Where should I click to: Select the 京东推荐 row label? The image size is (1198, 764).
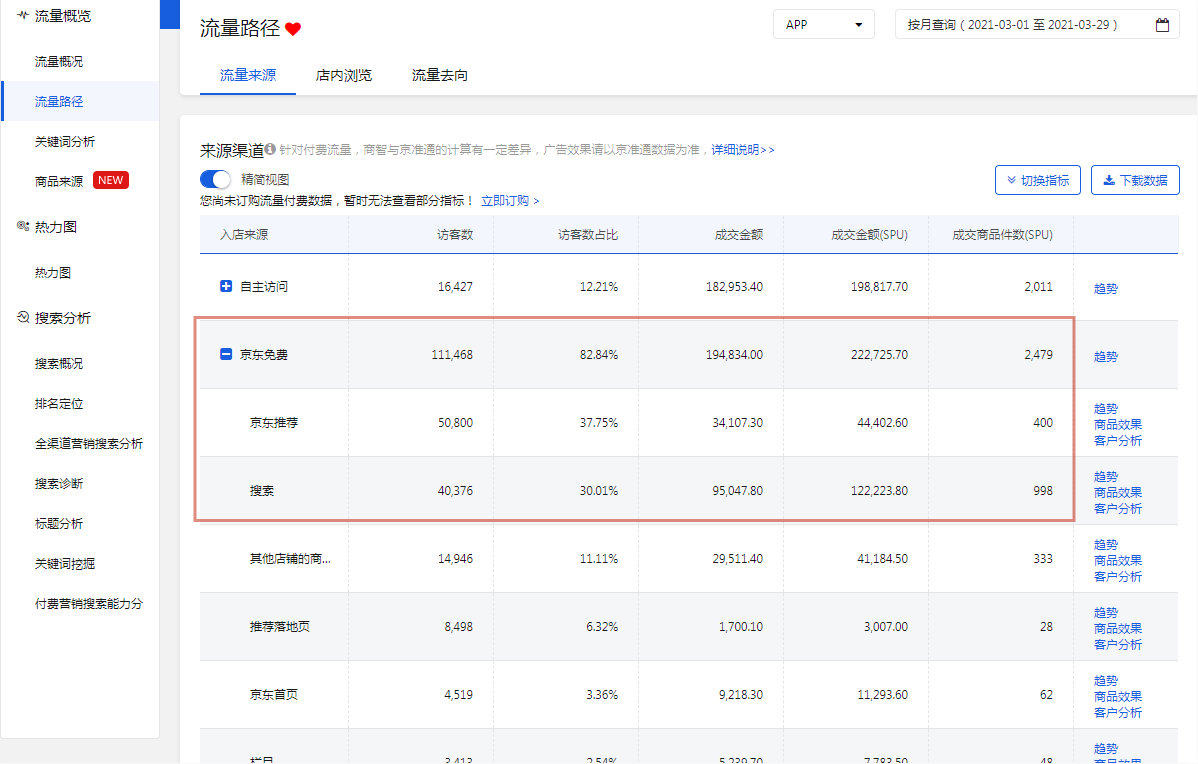coord(274,422)
